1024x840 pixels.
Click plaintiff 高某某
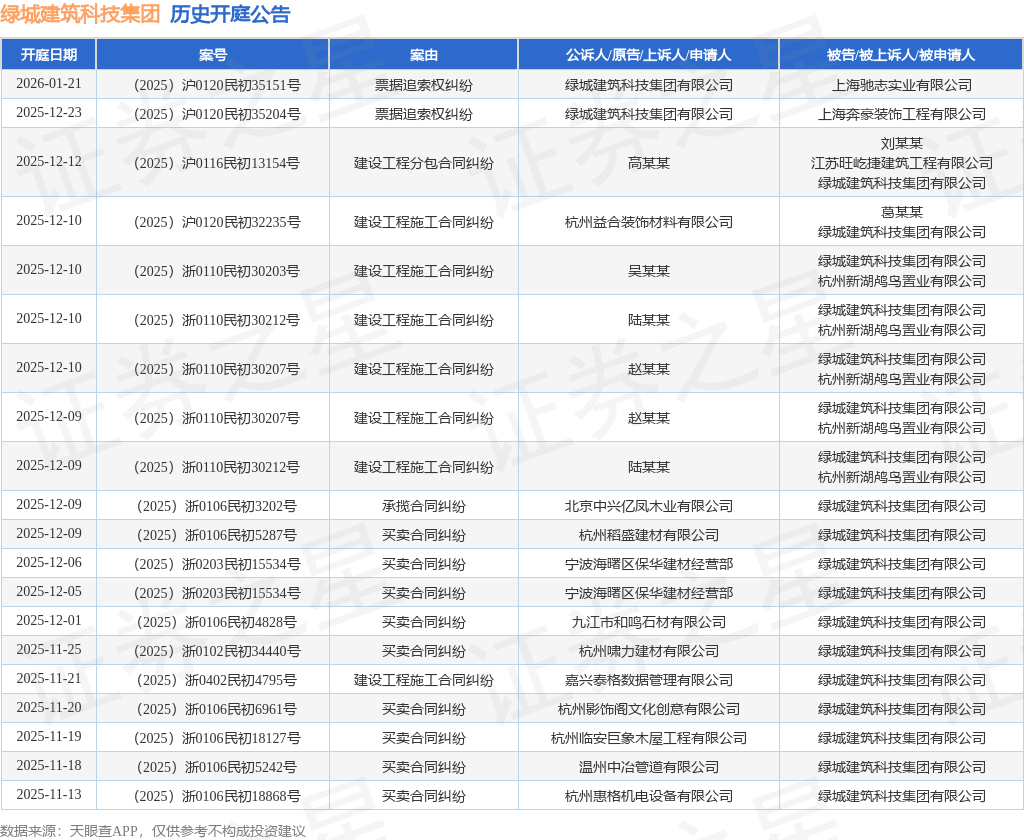pyautogui.click(x=648, y=163)
